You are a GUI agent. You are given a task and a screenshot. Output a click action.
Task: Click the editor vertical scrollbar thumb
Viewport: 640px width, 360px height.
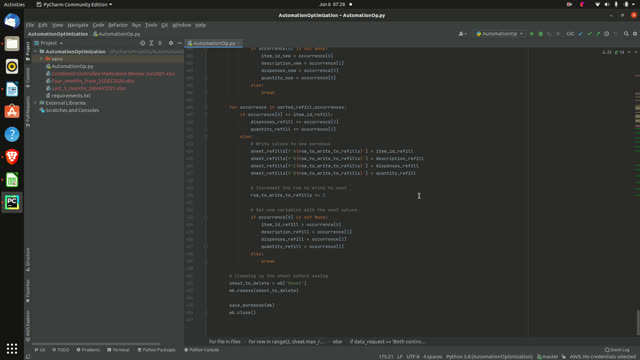click(x=637, y=322)
